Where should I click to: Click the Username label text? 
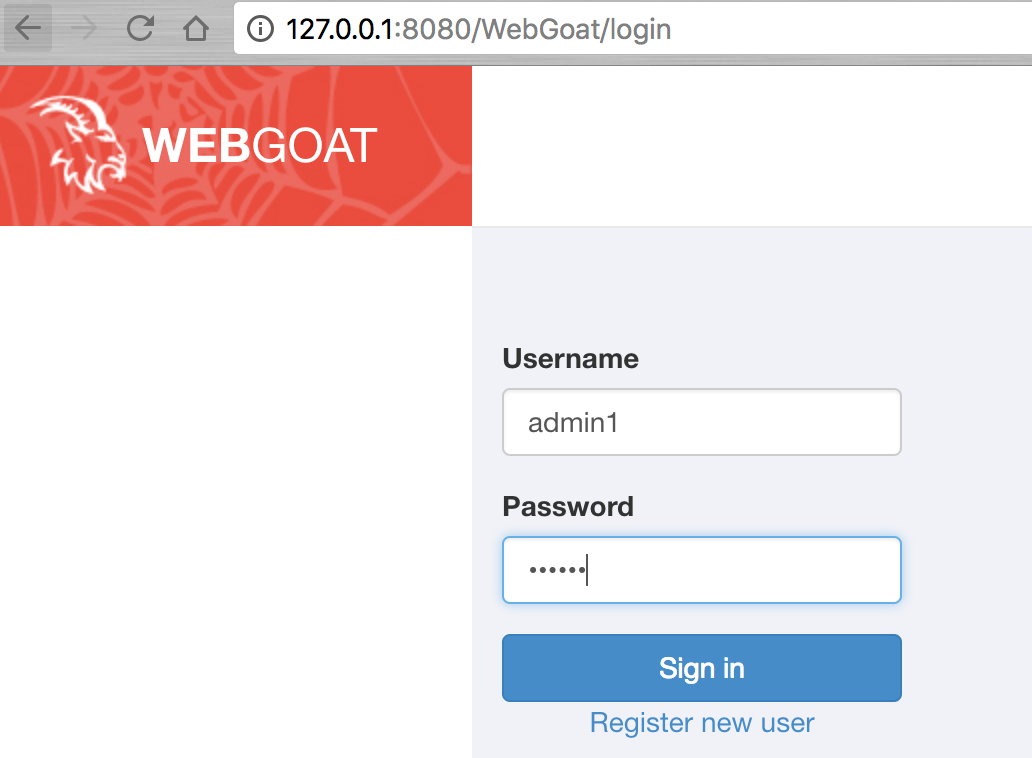pos(571,359)
